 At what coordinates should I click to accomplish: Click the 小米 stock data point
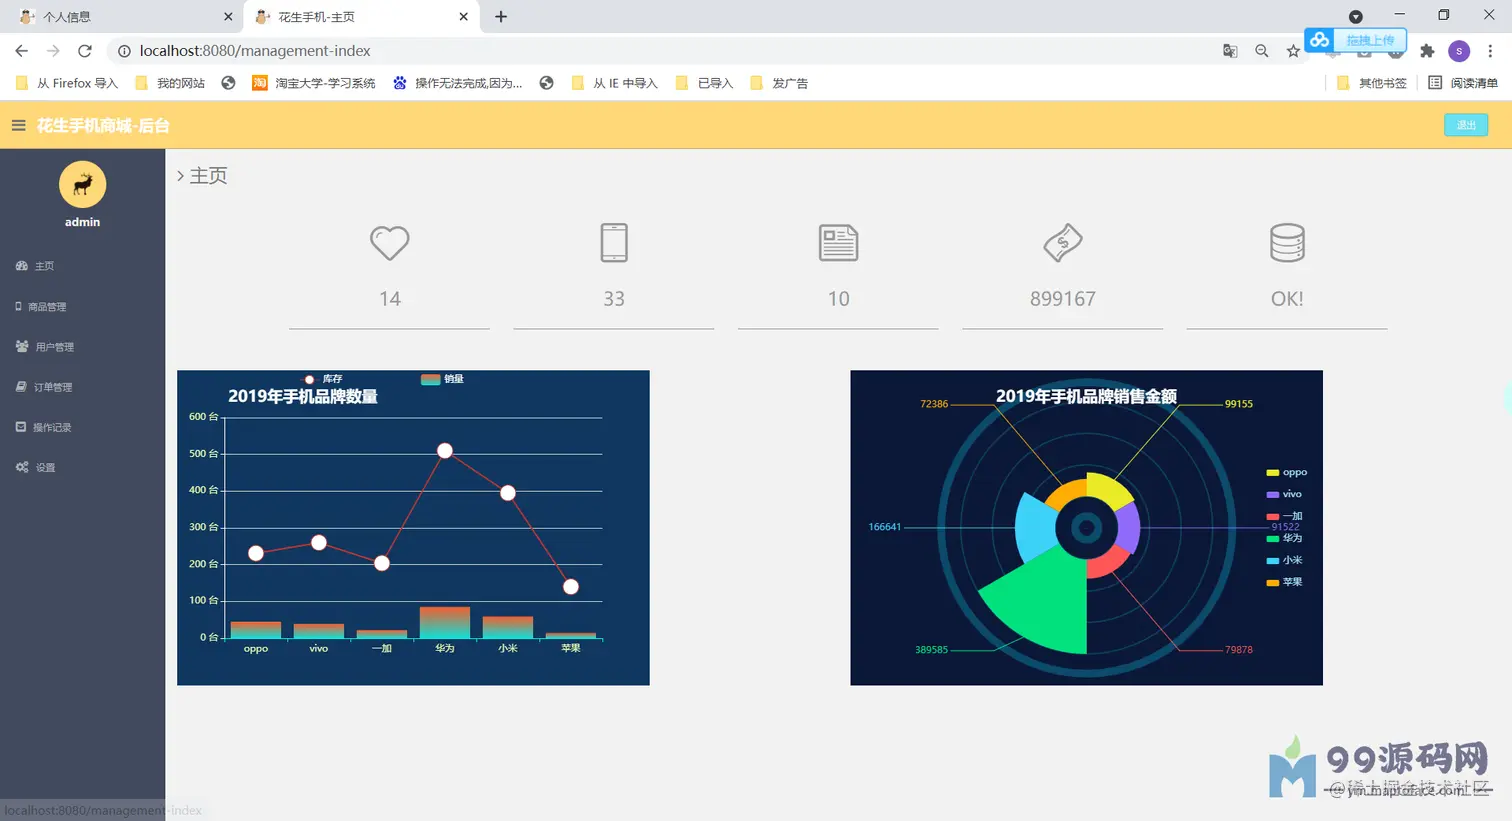(x=508, y=493)
